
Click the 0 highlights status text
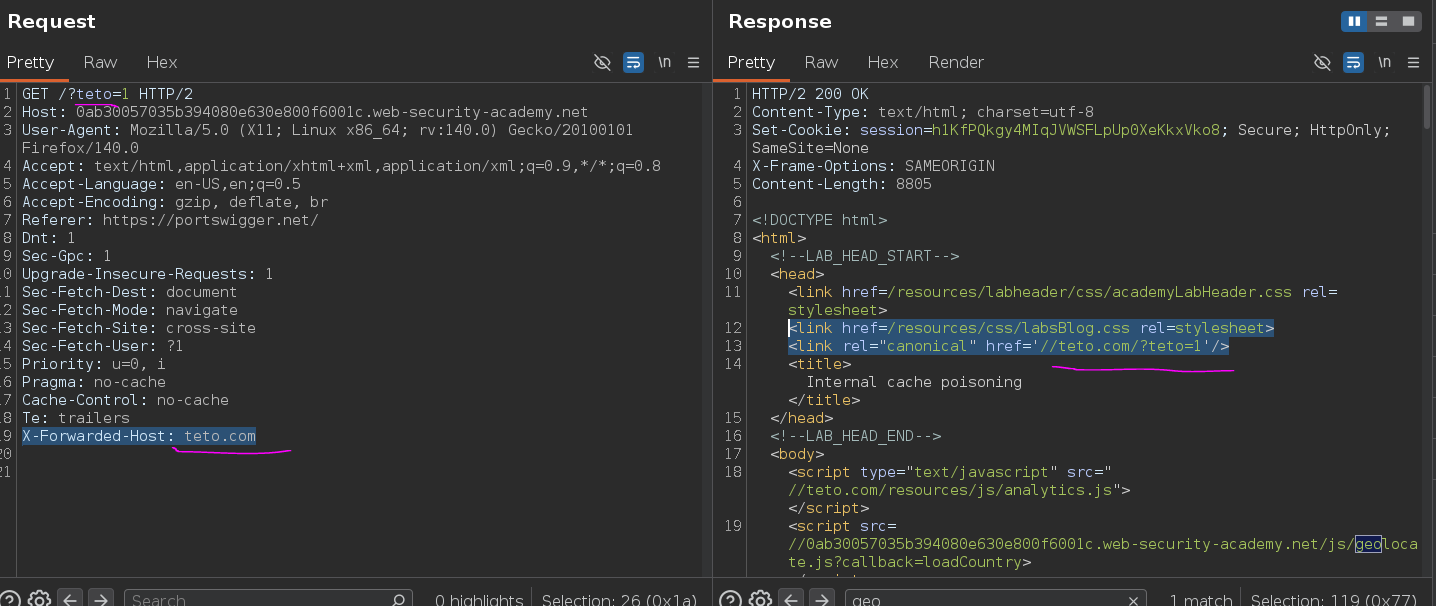click(479, 600)
